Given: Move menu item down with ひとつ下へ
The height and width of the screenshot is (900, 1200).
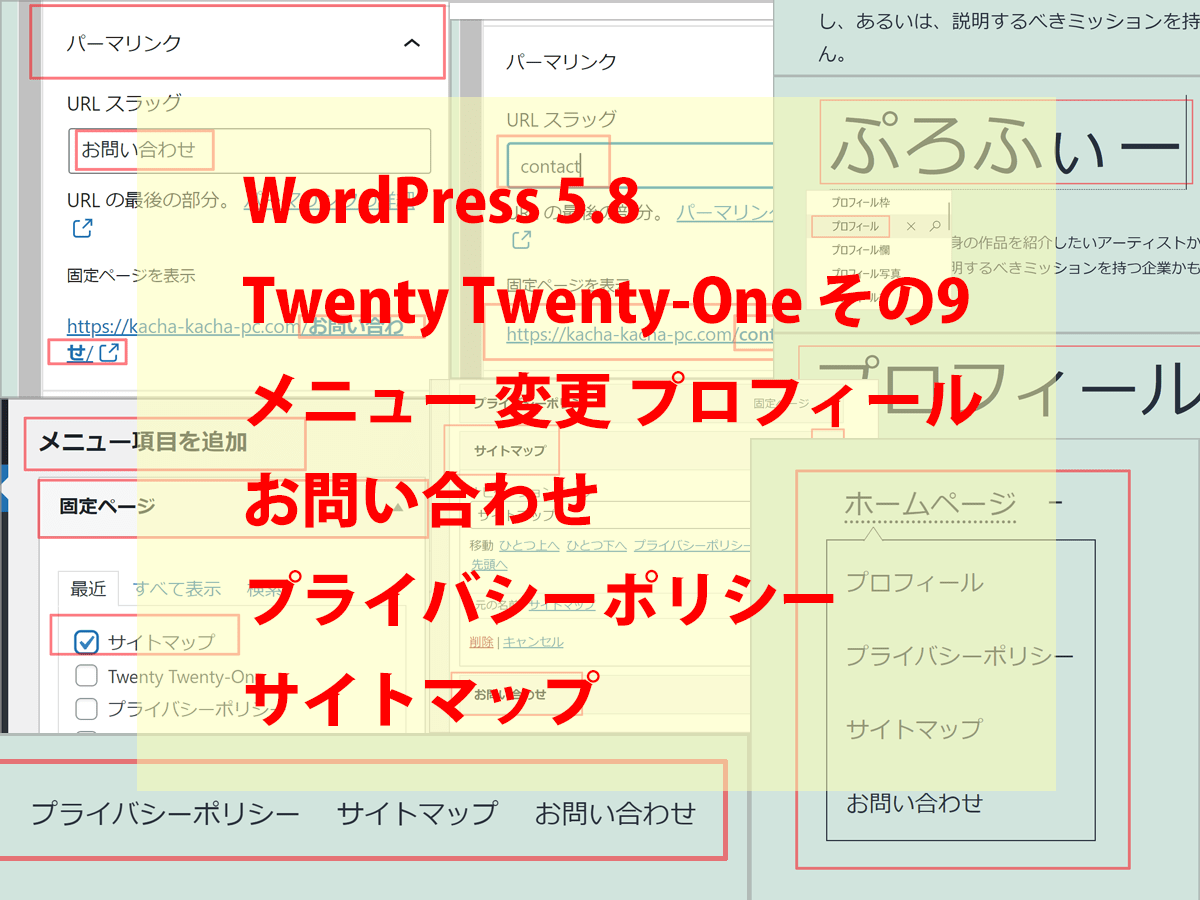Looking at the screenshot, I should coord(596,545).
